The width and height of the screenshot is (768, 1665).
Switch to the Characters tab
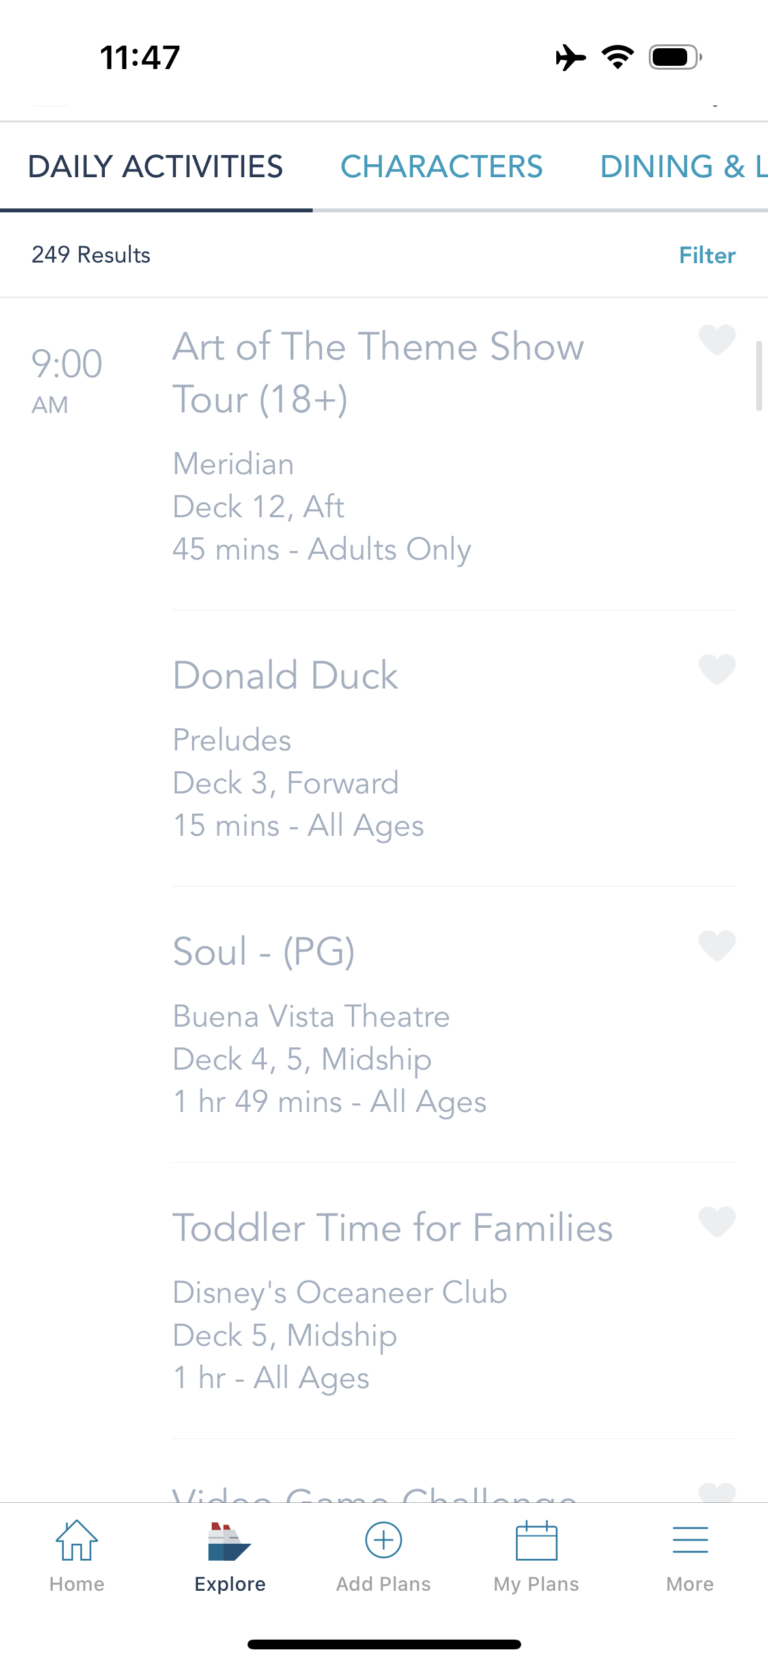(x=441, y=166)
